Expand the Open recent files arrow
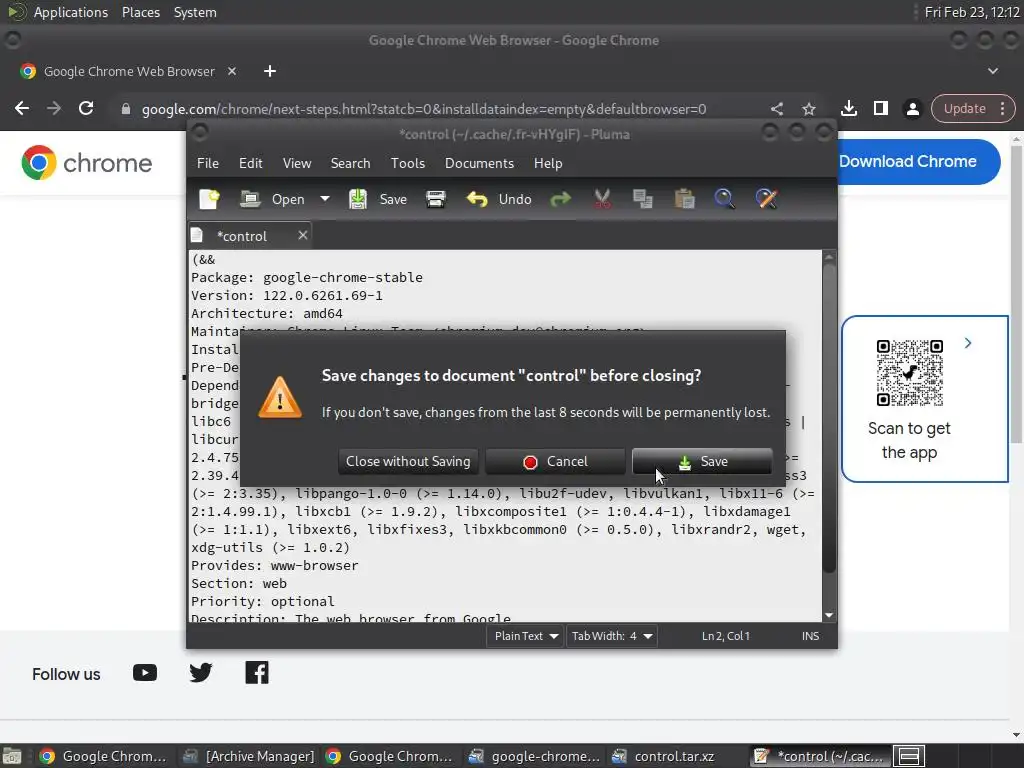 pos(325,199)
